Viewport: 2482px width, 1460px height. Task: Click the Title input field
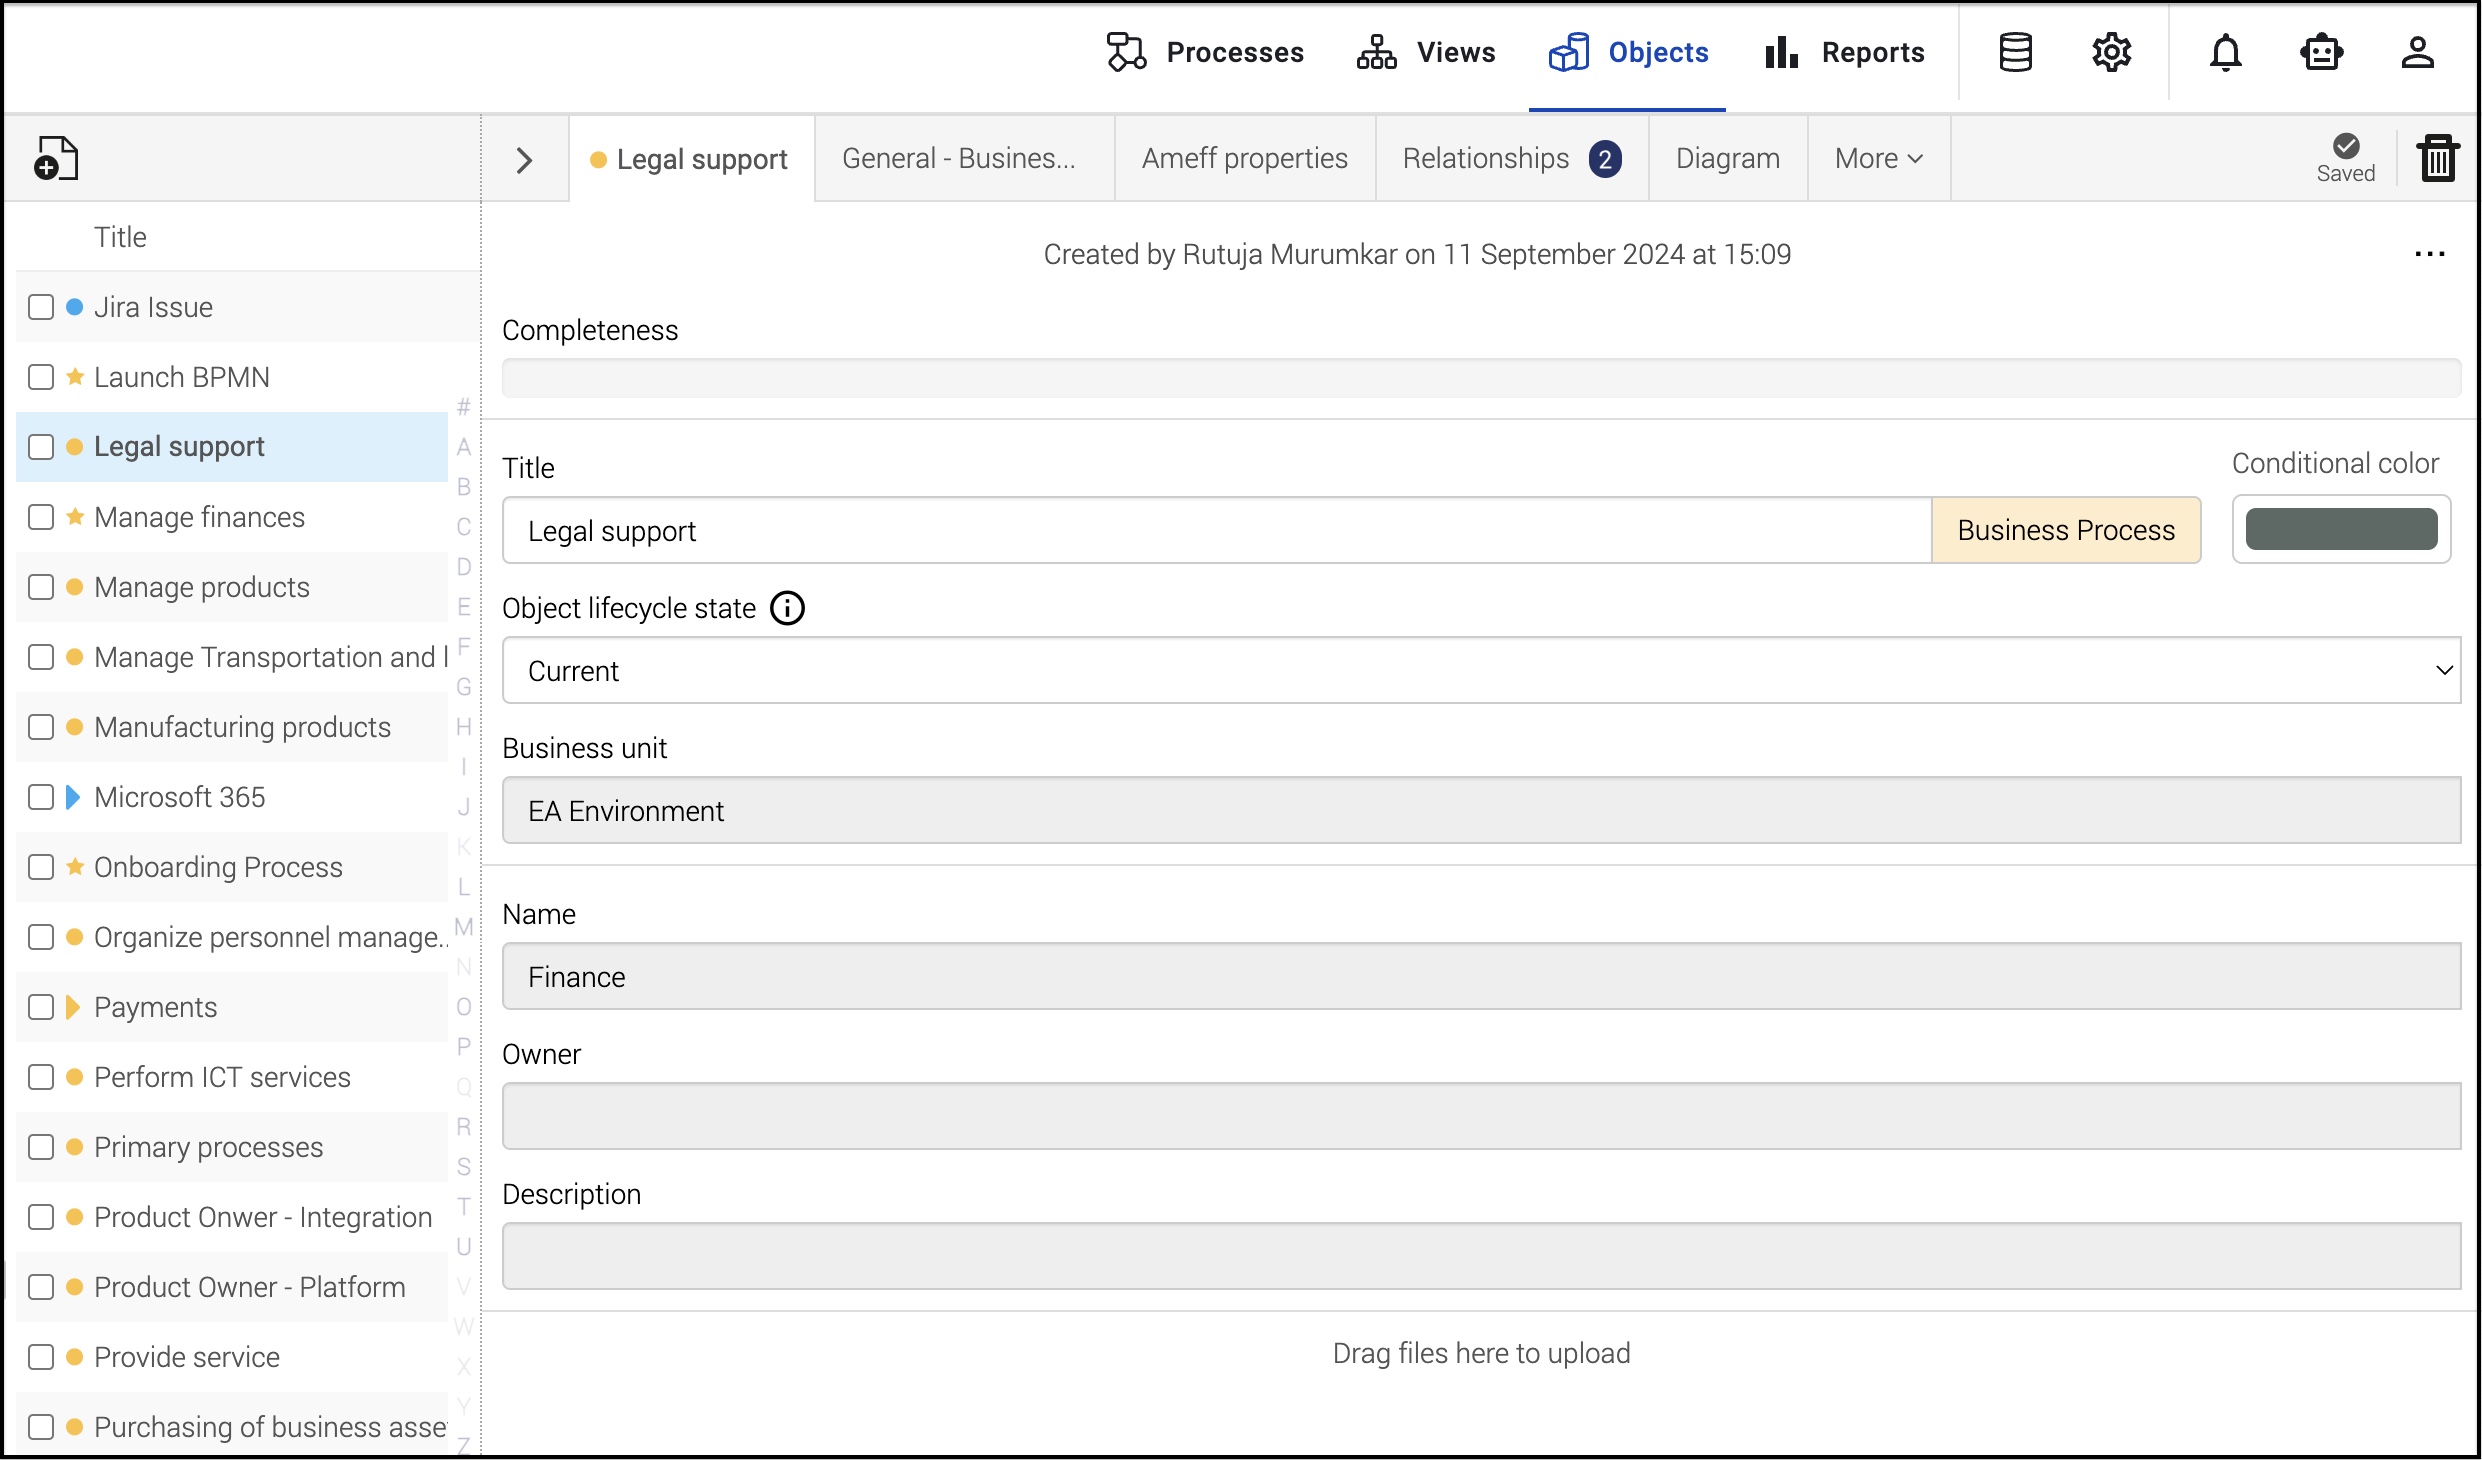pos(1217,530)
